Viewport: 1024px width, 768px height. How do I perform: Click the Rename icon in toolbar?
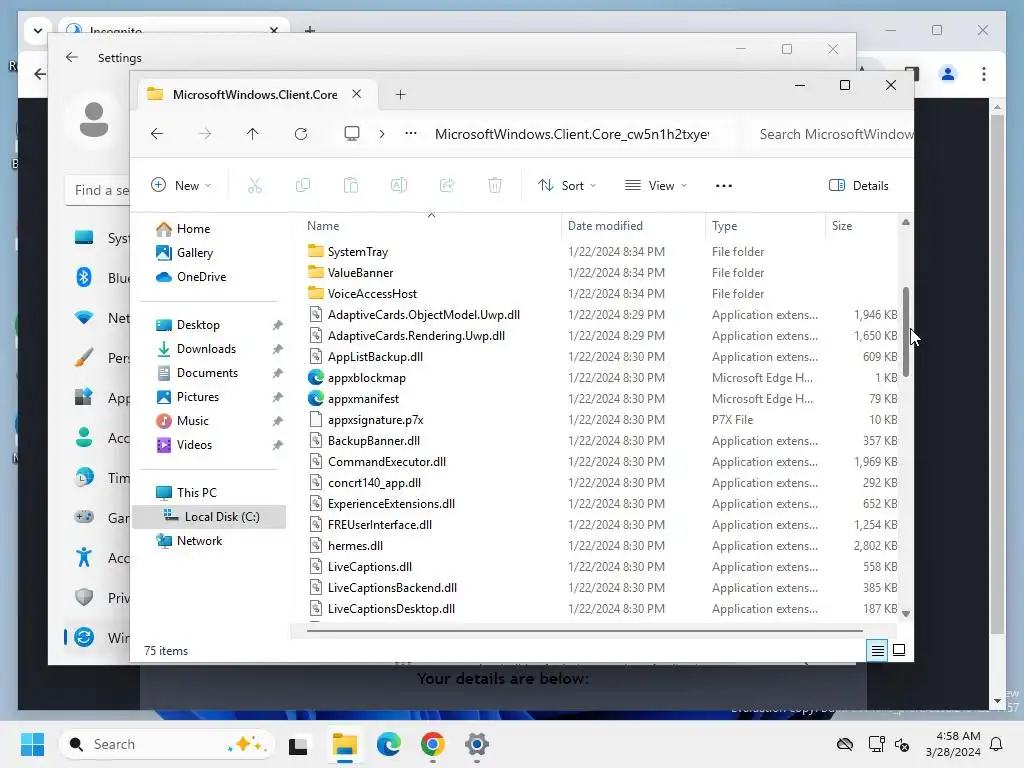[399, 185]
